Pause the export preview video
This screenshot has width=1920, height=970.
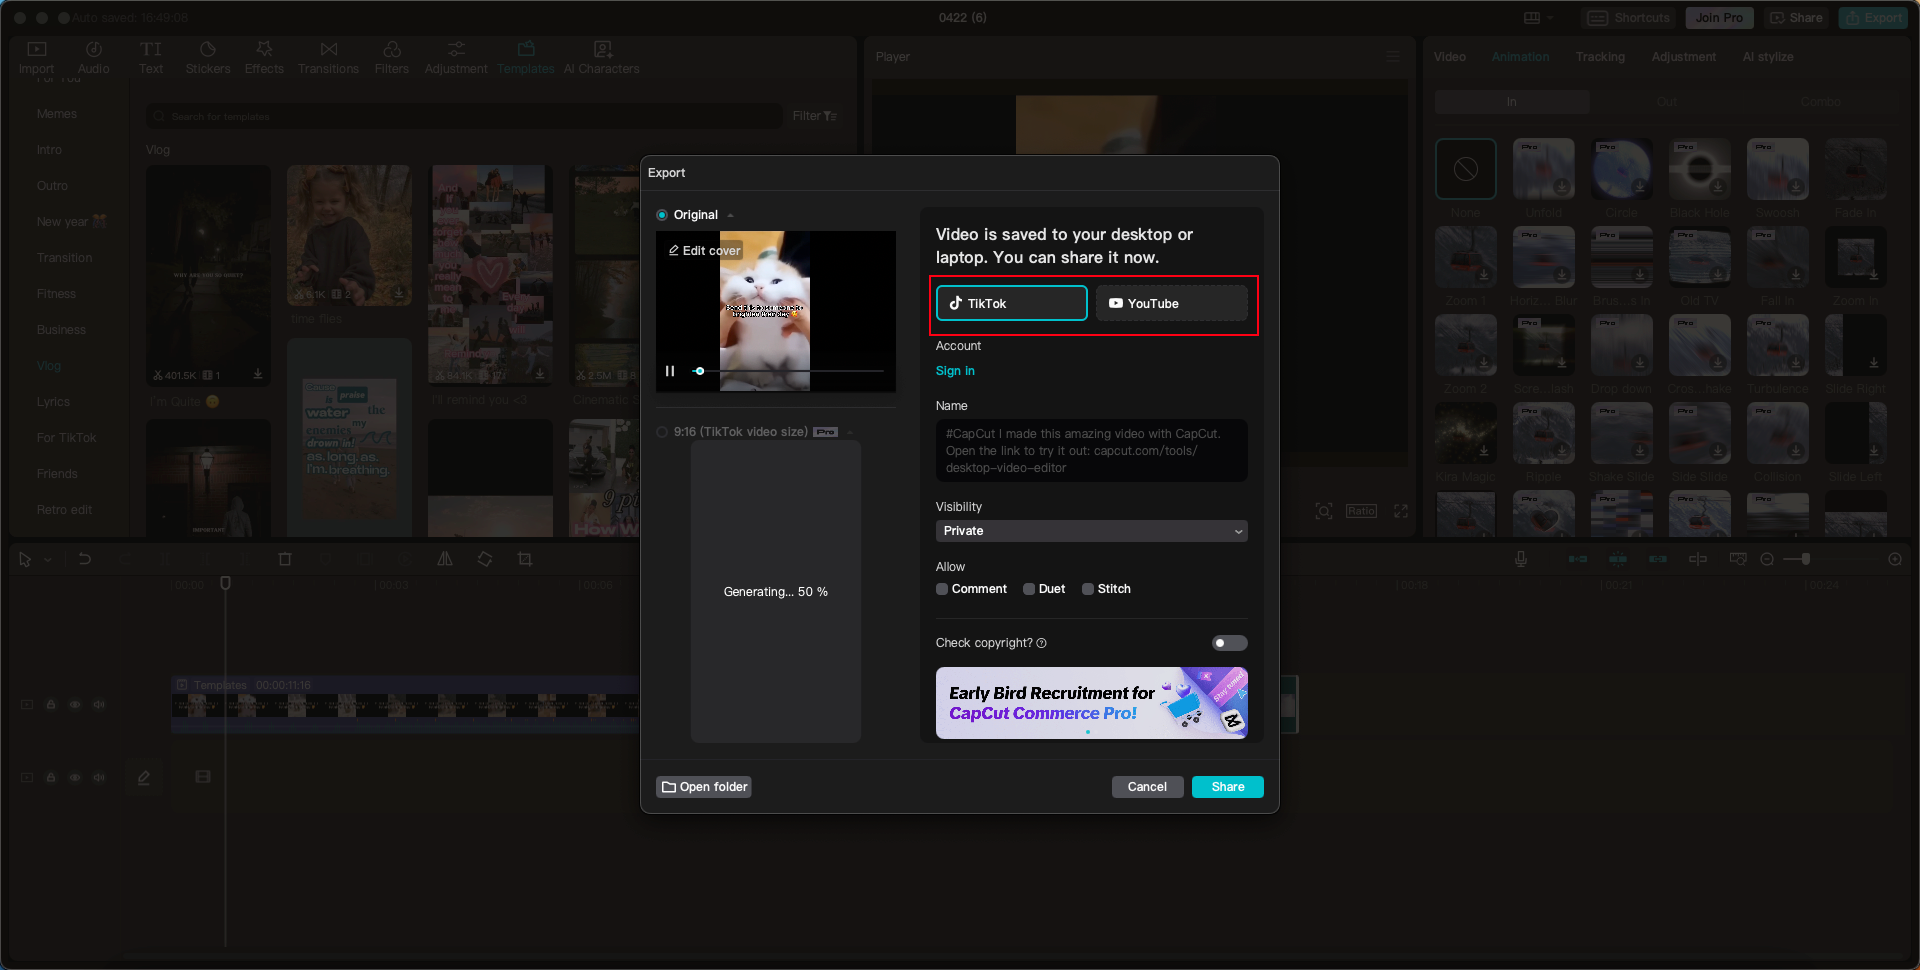[x=670, y=371]
